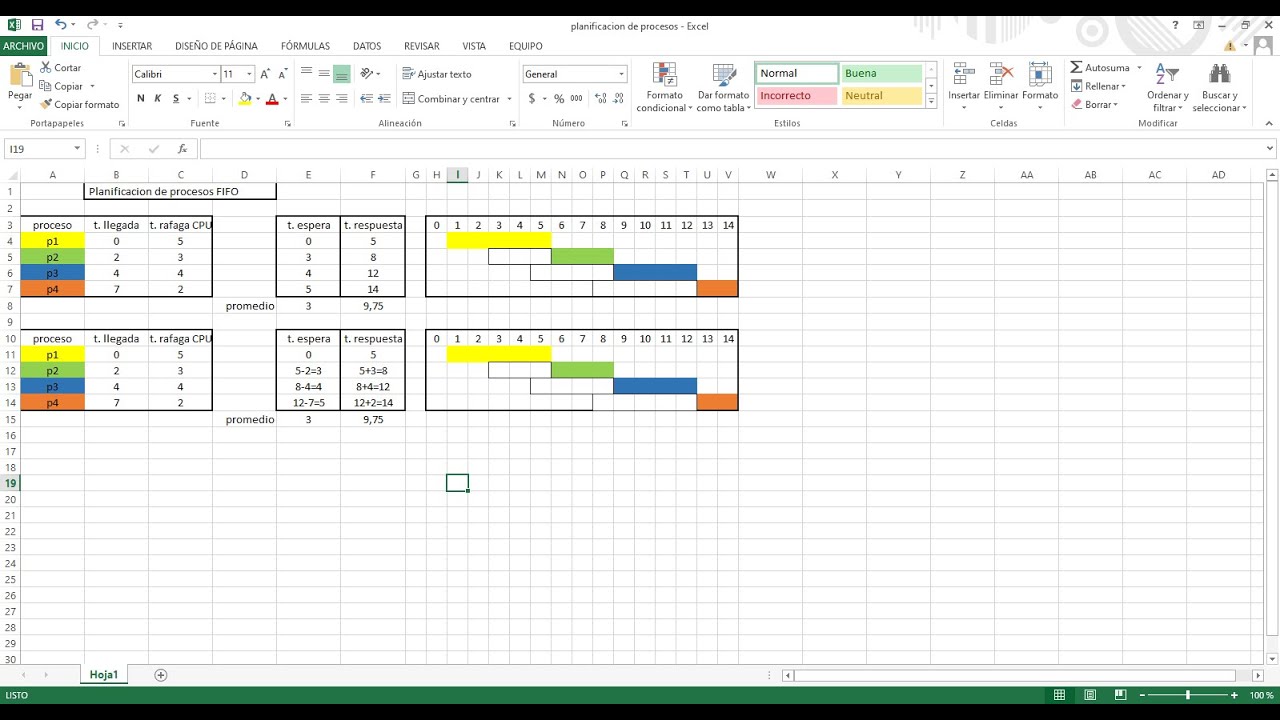Add a new sheet with plus button
This screenshot has width=1280, height=720.
tap(161, 675)
